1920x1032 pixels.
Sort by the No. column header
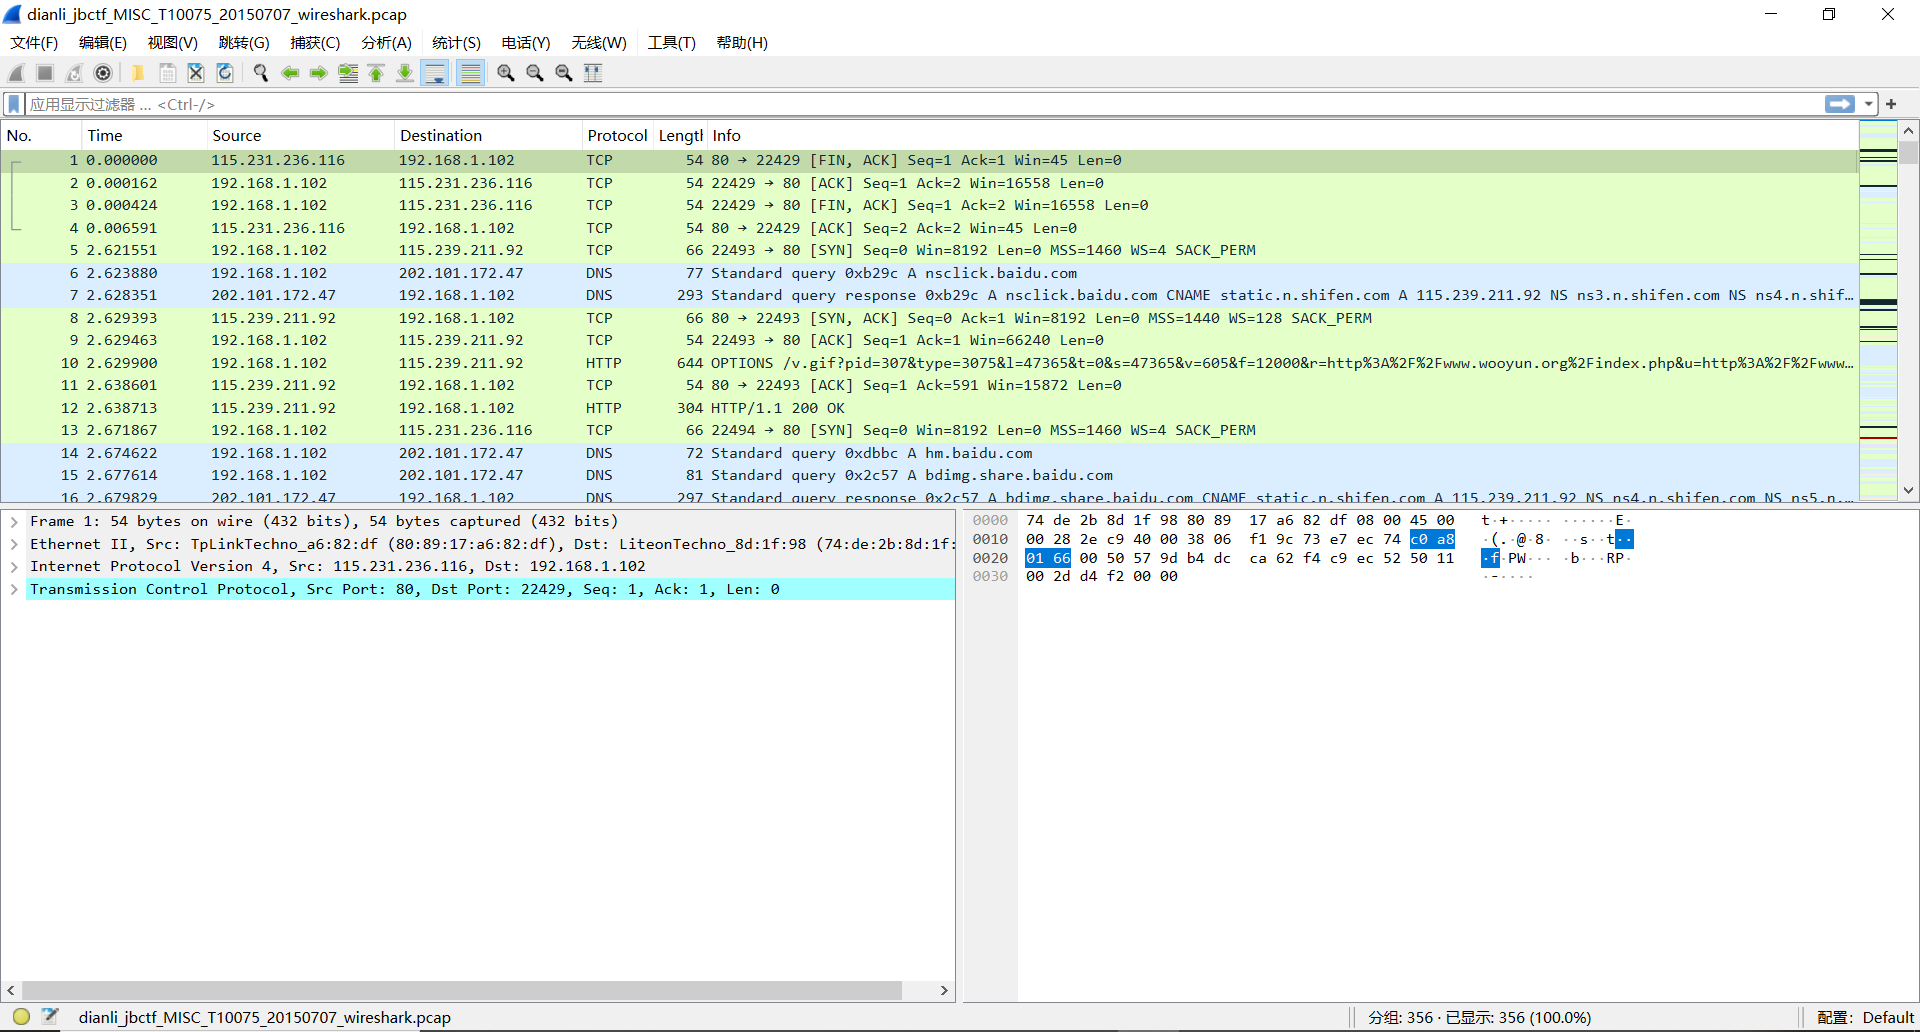click(41, 136)
